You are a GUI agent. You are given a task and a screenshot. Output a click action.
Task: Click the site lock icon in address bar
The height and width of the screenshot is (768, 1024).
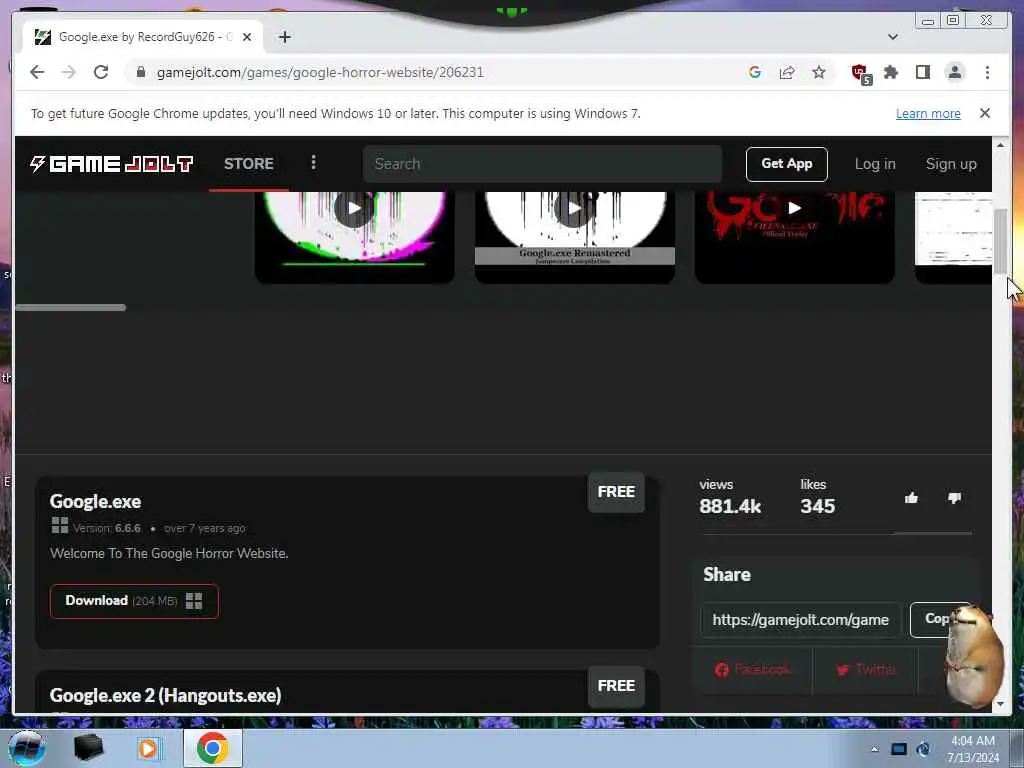[x=140, y=72]
